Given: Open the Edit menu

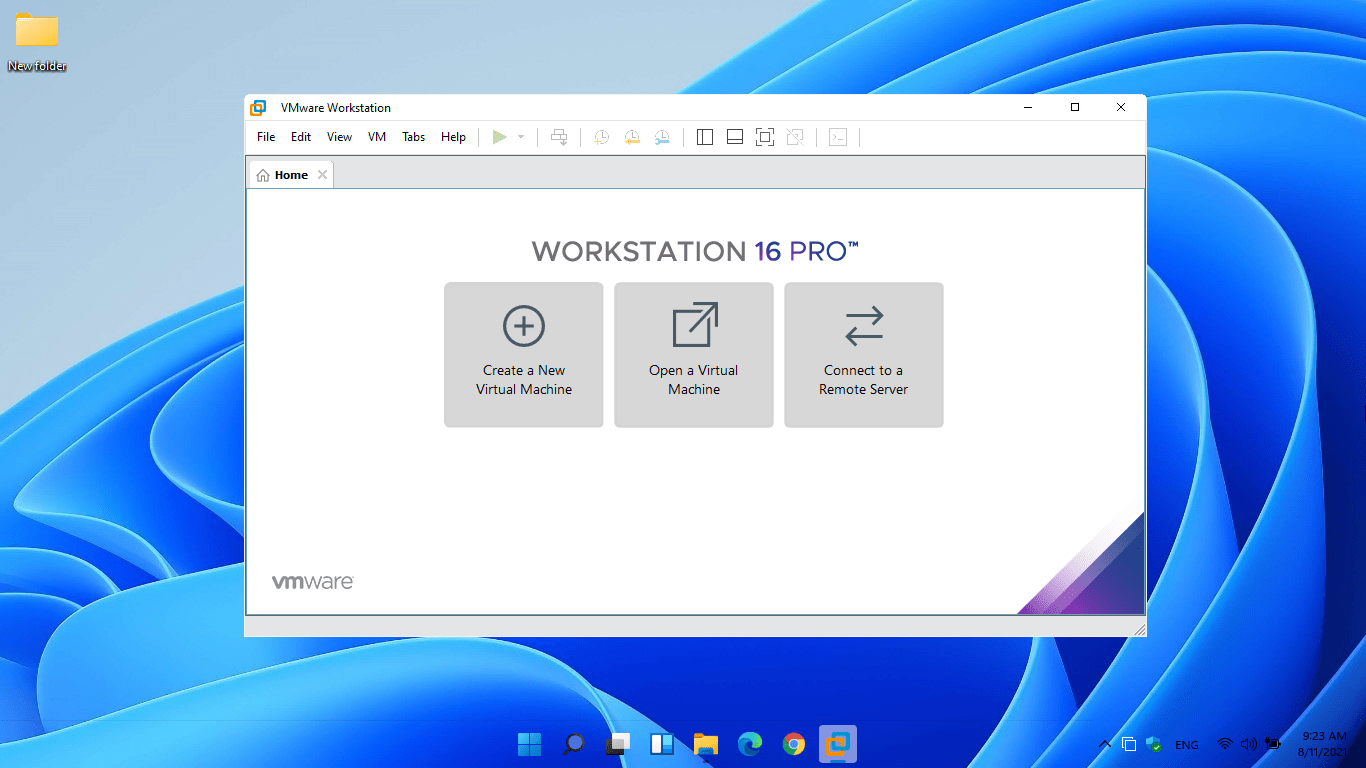Looking at the screenshot, I should (301, 137).
